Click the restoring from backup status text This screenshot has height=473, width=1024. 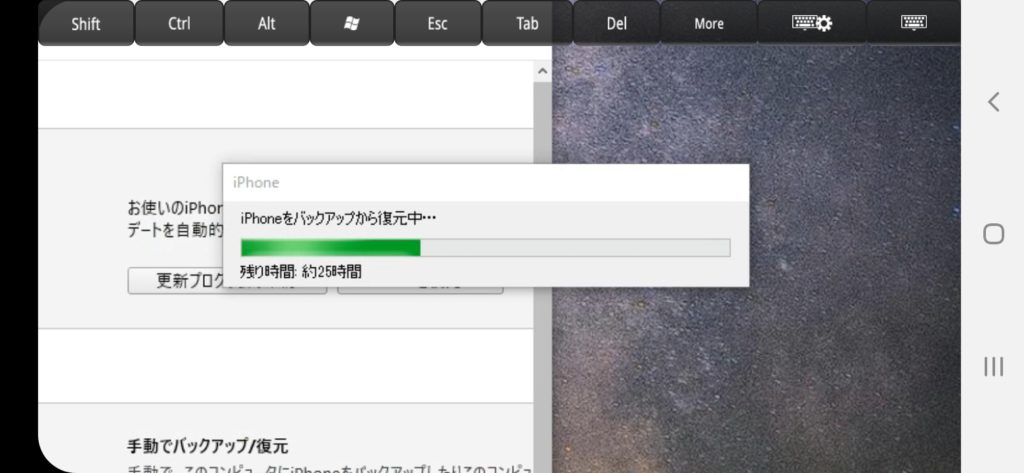coord(338,219)
